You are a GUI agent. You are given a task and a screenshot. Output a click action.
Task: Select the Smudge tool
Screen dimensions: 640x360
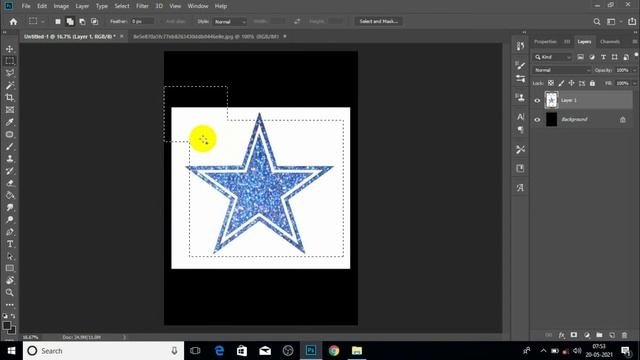[x=10, y=207]
